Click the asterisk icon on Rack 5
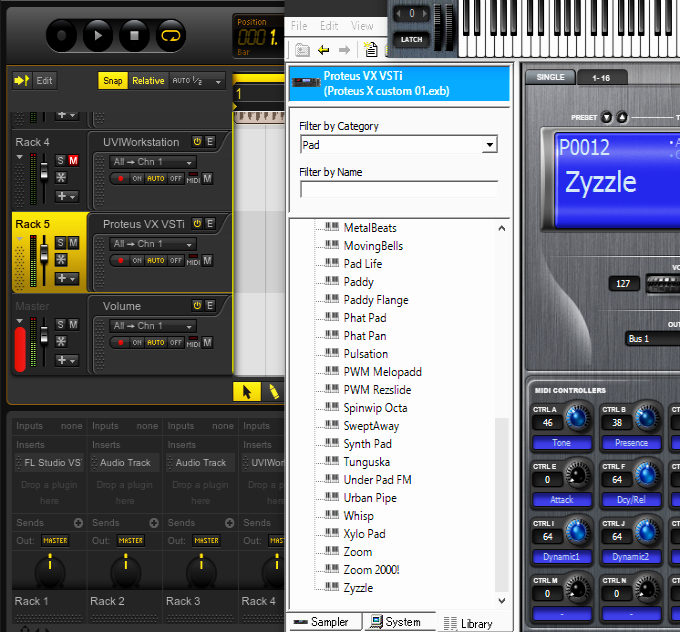 [61, 259]
